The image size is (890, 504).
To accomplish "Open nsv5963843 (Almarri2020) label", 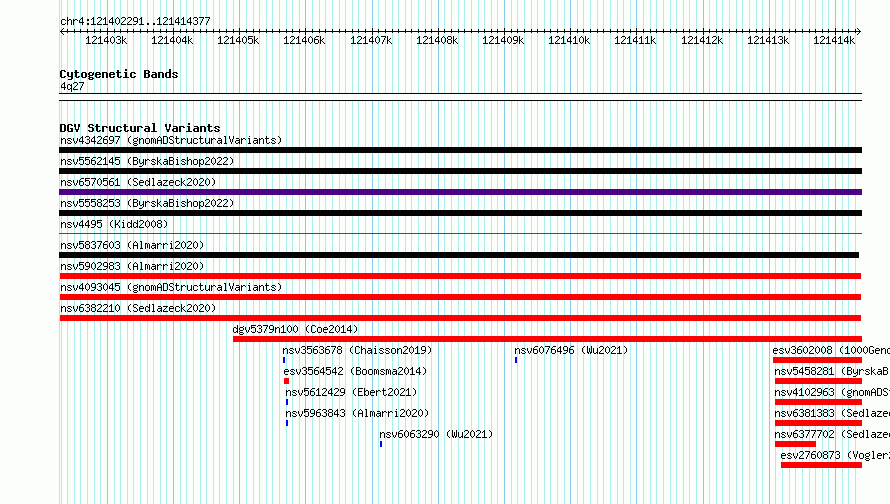I will pyautogui.click(x=357, y=413).
